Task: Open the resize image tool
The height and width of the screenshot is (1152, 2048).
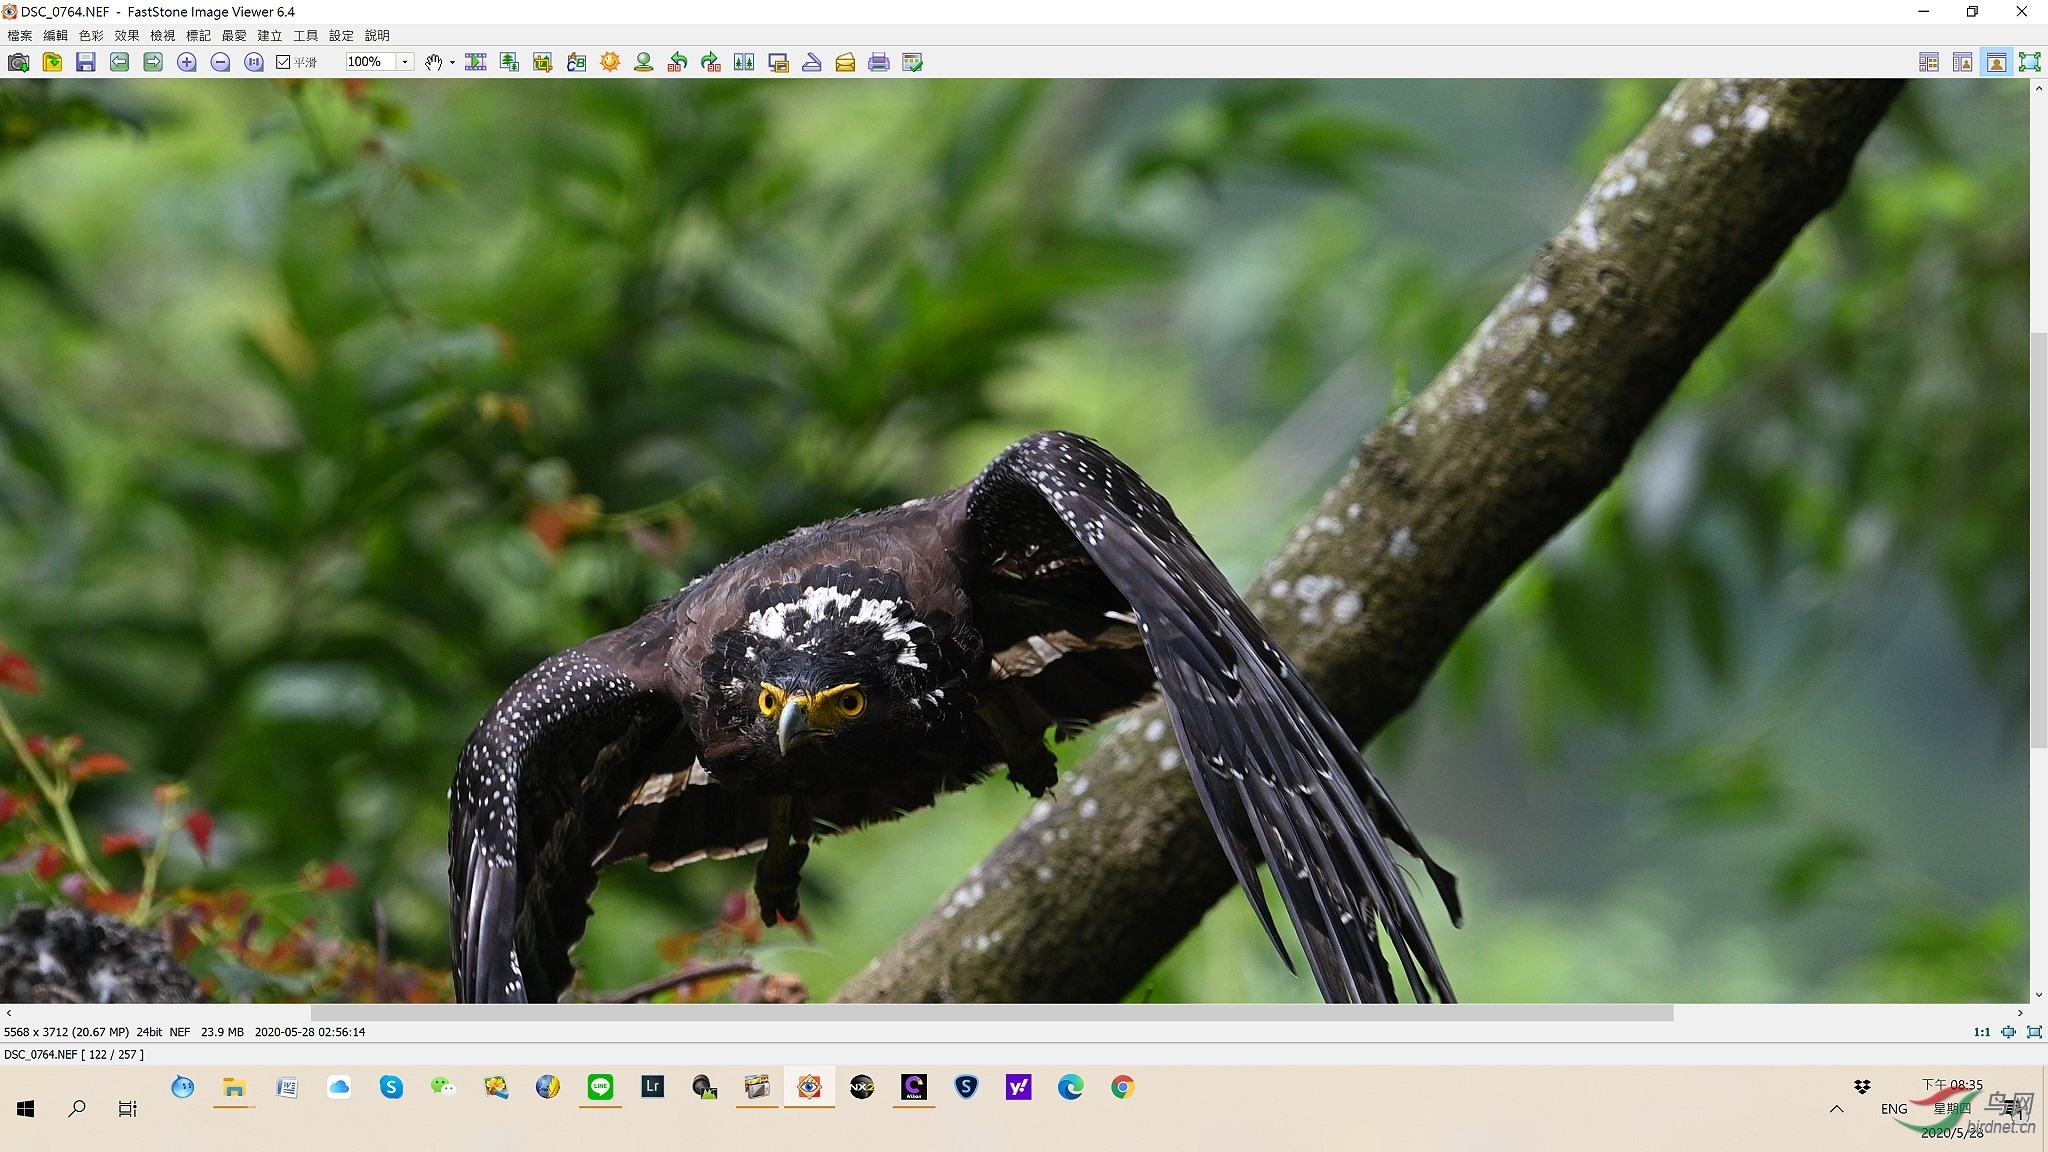Action: point(509,62)
